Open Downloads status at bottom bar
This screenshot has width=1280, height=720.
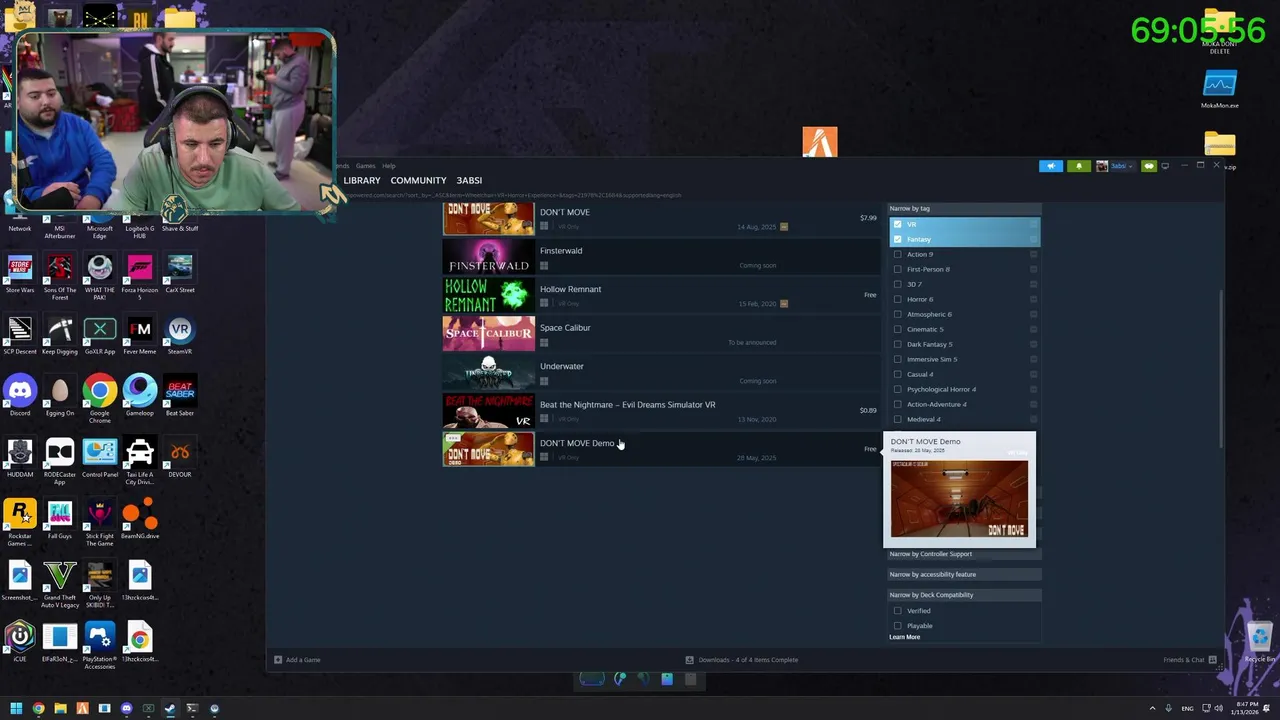point(742,660)
